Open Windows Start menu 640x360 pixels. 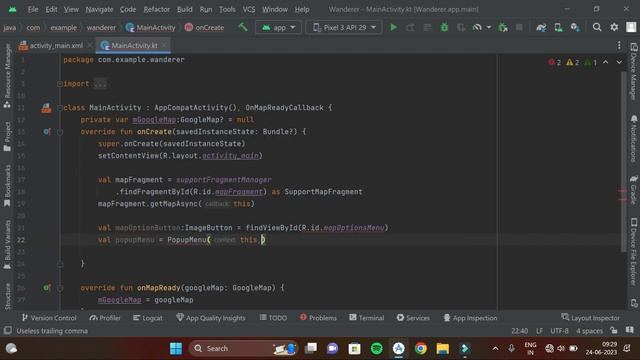[x=176, y=349]
